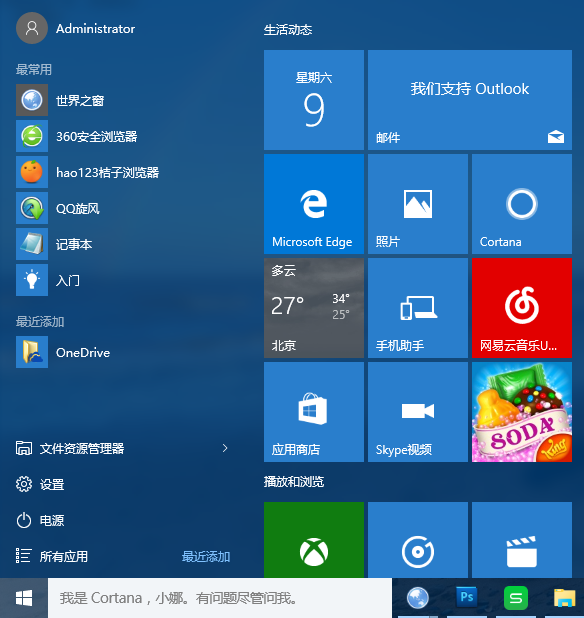Viewport: 584px width, 618px height.
Task: Open the 手机助手 phone companion tile
Action: 418,308
